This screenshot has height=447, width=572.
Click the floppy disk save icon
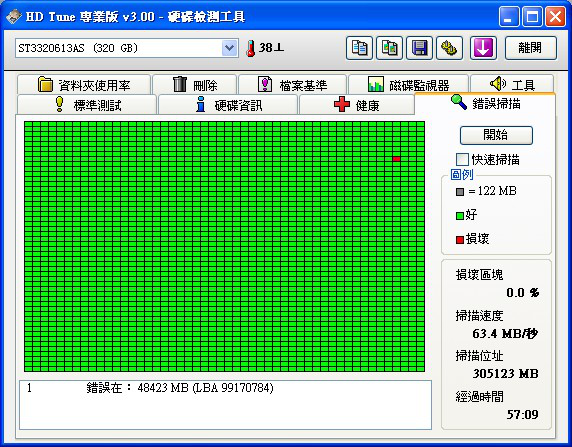[420, 48]
